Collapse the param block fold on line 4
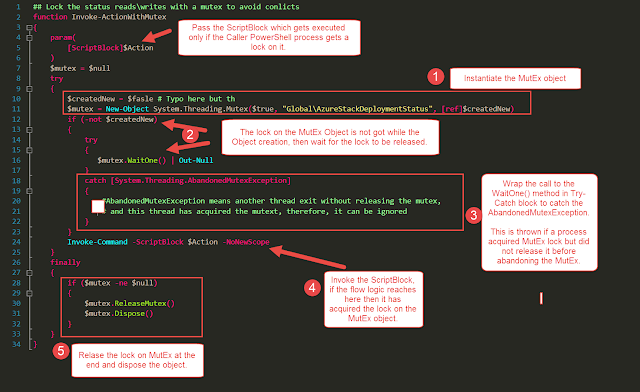640x392 pixels. (x=29, y=38)
